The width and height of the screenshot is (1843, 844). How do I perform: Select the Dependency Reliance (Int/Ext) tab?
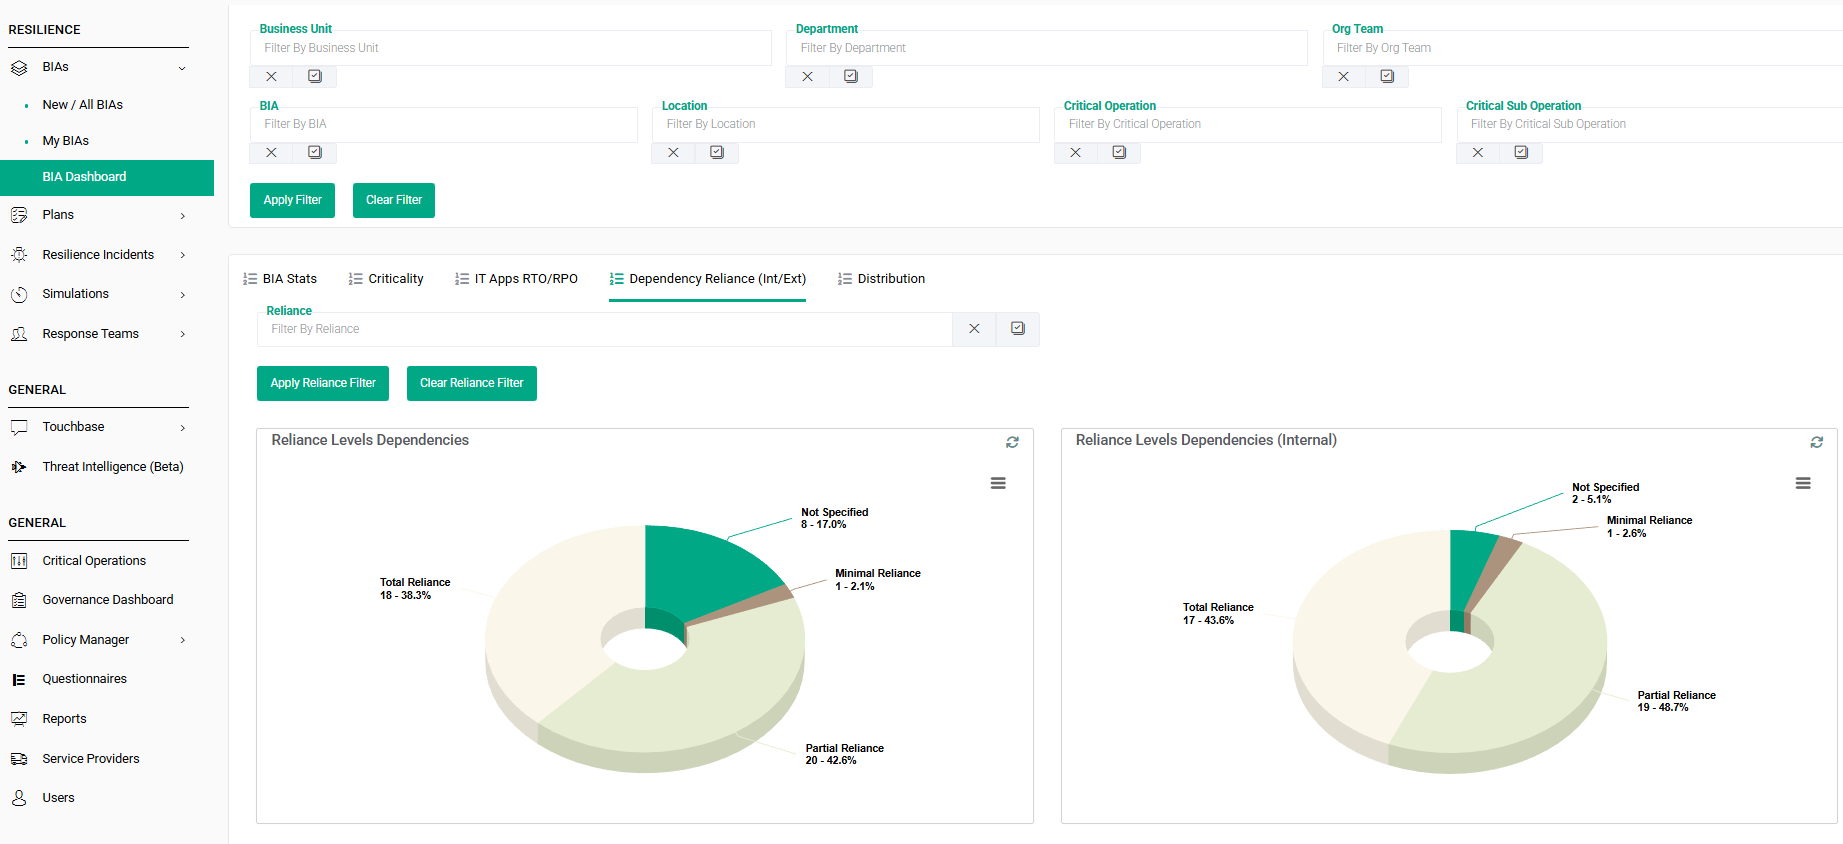pyautogui.click(x=707, y=279)
